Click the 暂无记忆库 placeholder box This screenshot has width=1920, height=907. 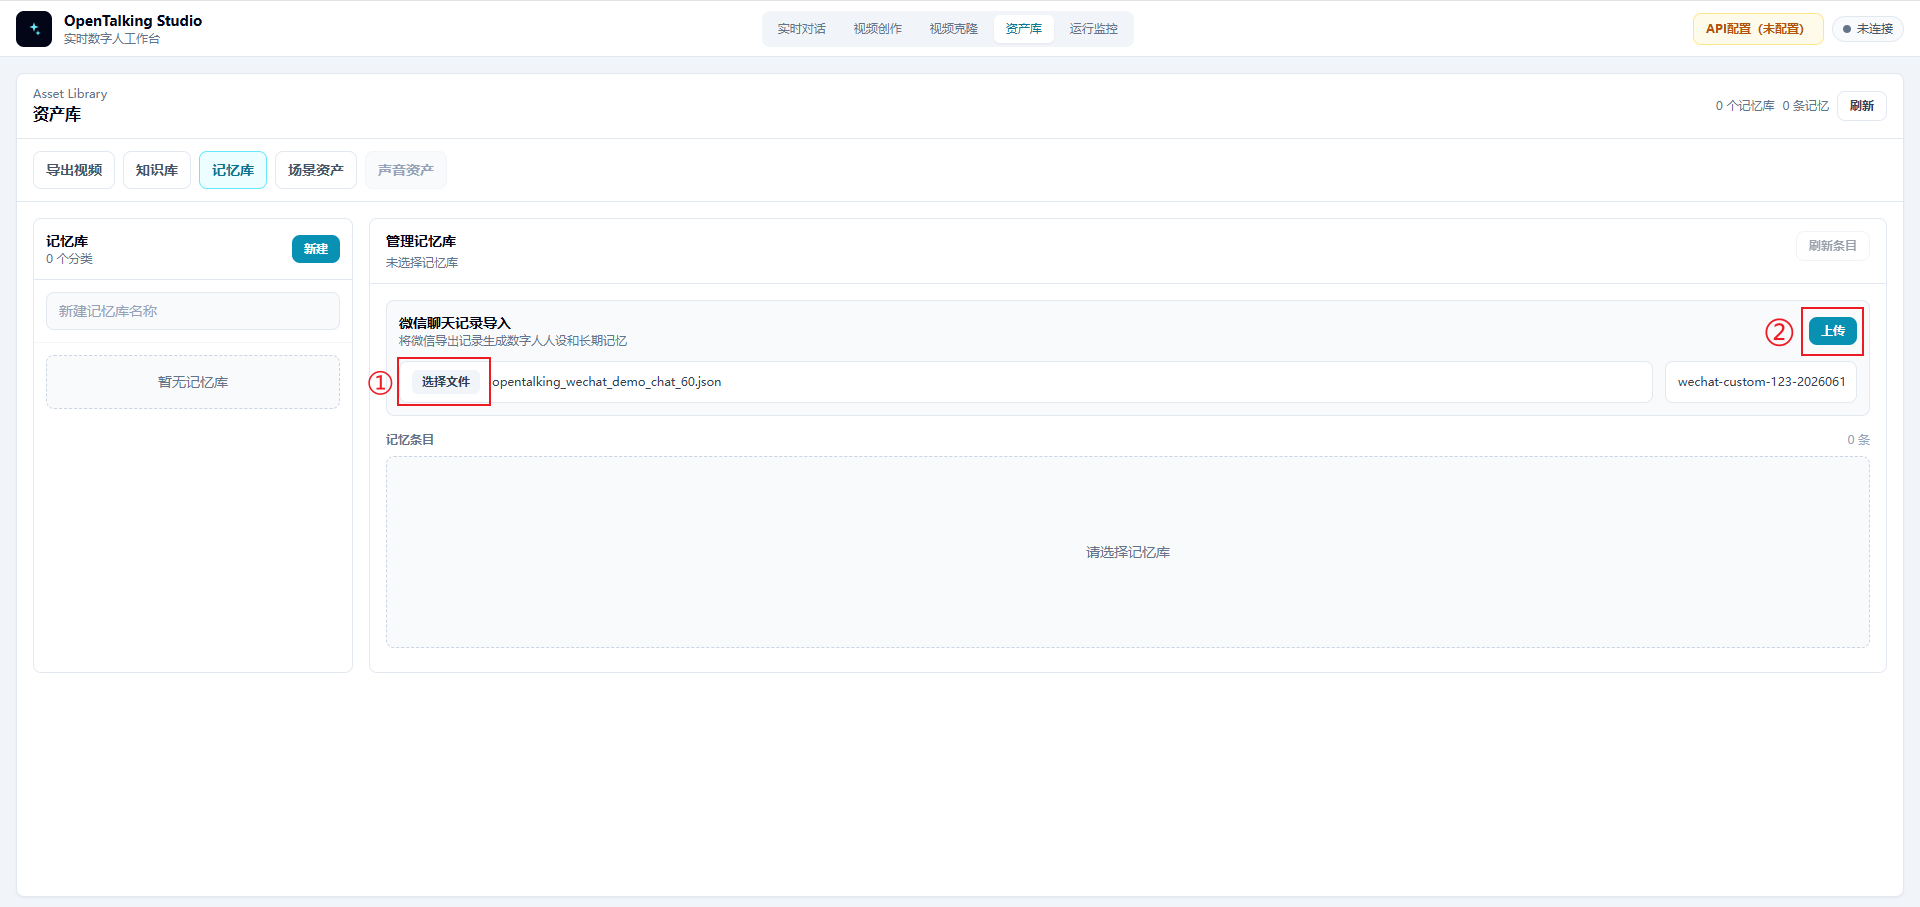pyautogui.click(x=193, y=382)
